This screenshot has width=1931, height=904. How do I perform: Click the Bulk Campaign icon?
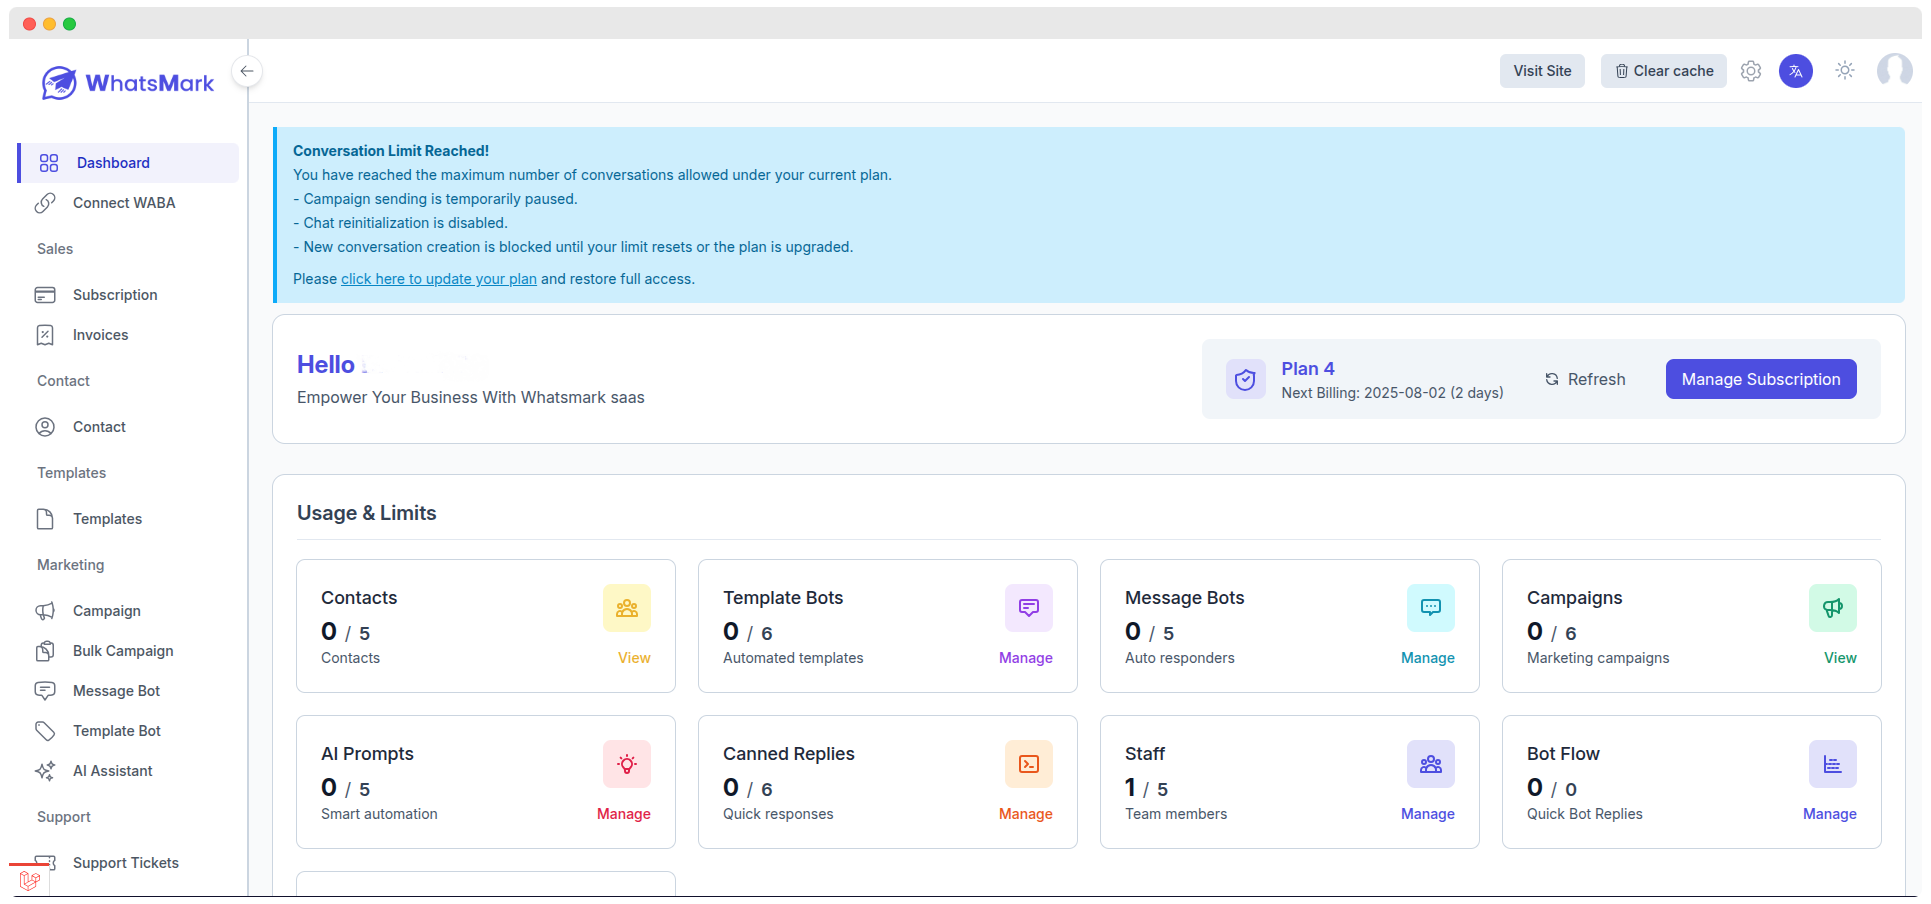click(x=45, y=651)
